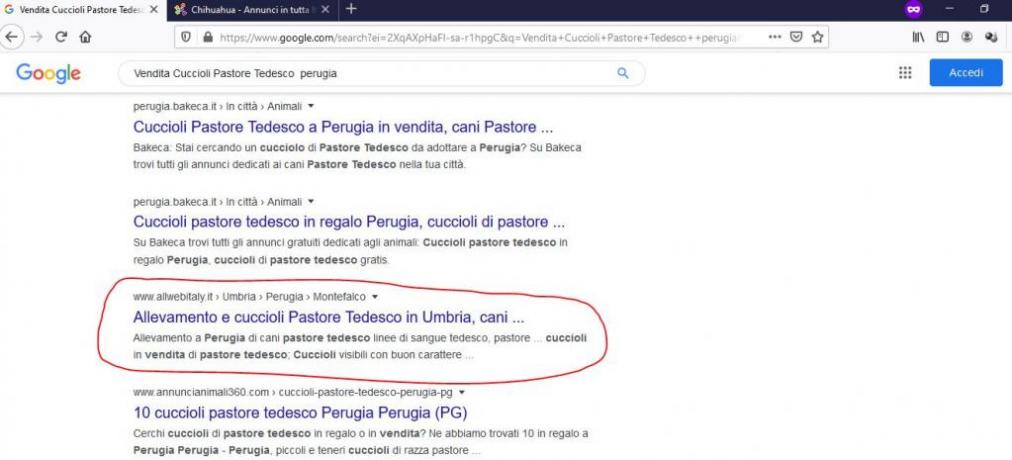This screenshot has width=1012, height=460.
Task: Open the browser home page
Action: click(85, 37)
